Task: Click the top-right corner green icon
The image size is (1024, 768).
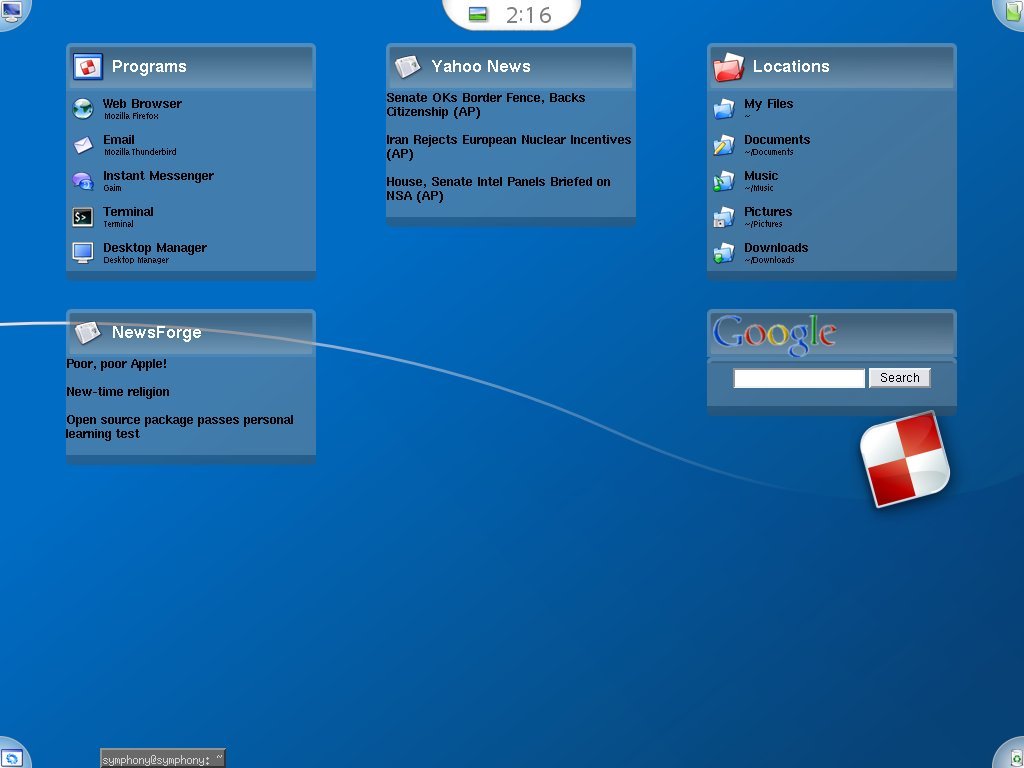Action: 1014,10
